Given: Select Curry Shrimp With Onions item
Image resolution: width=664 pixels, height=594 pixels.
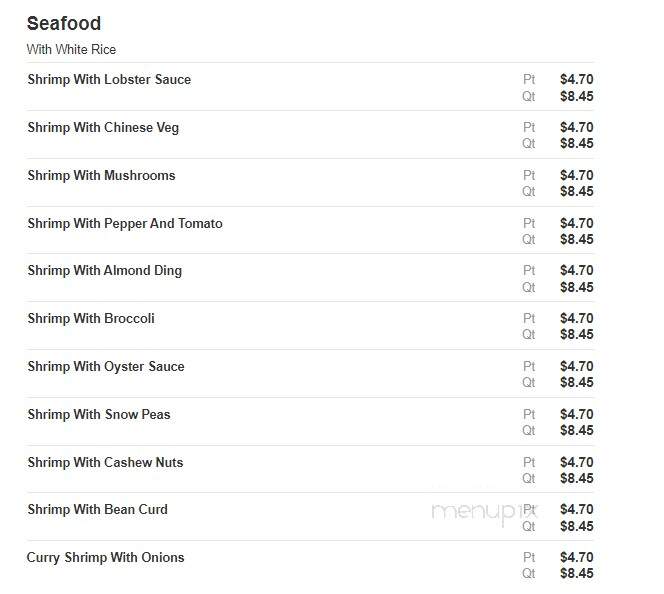Looking at the screenshot, I should (105, 558).
